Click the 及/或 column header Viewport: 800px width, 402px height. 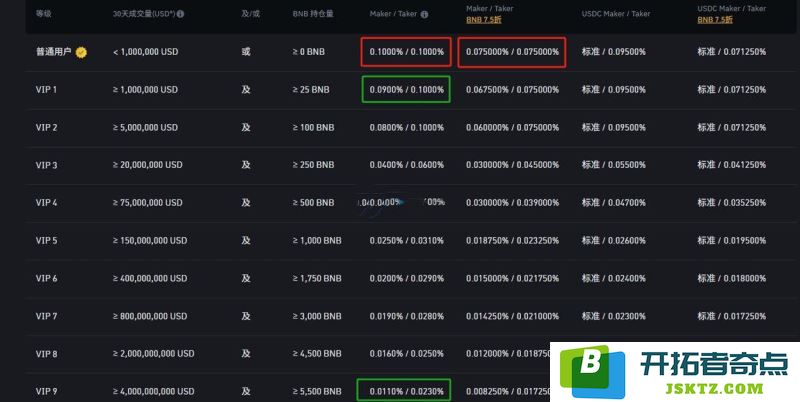click(x=251, y=14)
